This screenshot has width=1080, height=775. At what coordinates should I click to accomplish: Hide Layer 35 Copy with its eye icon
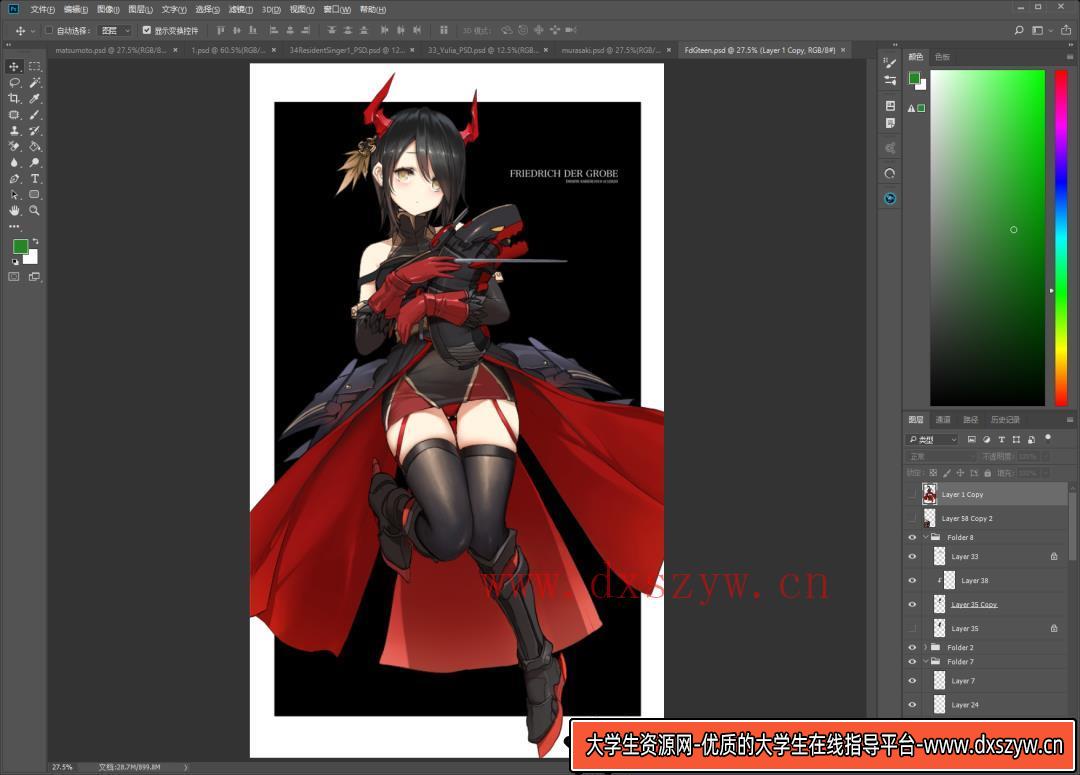point(913,605)
